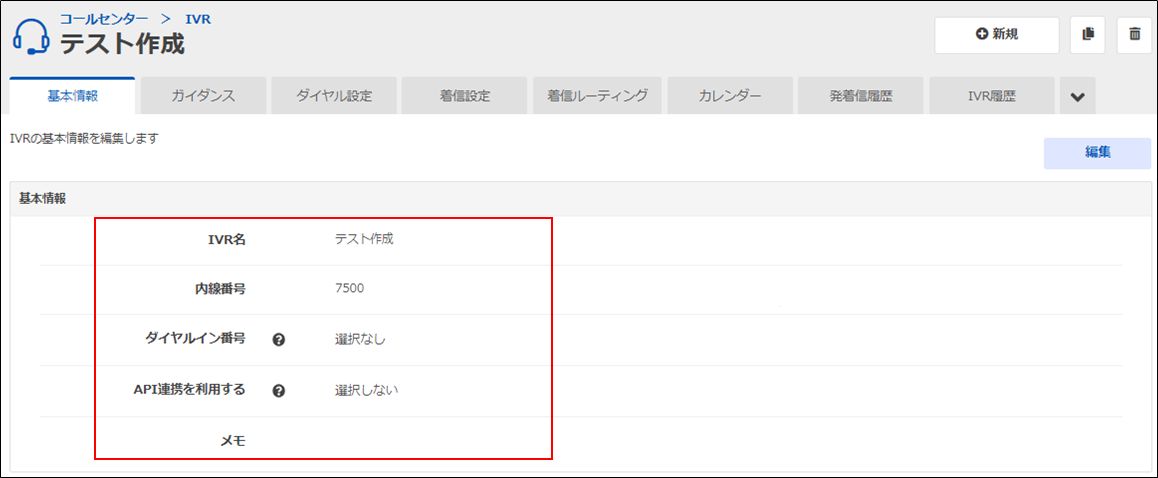Click the IVR名 value テスト作成
Viewport: 1158px width, 478px height.
pyautogui.click(x=364, y=239)
